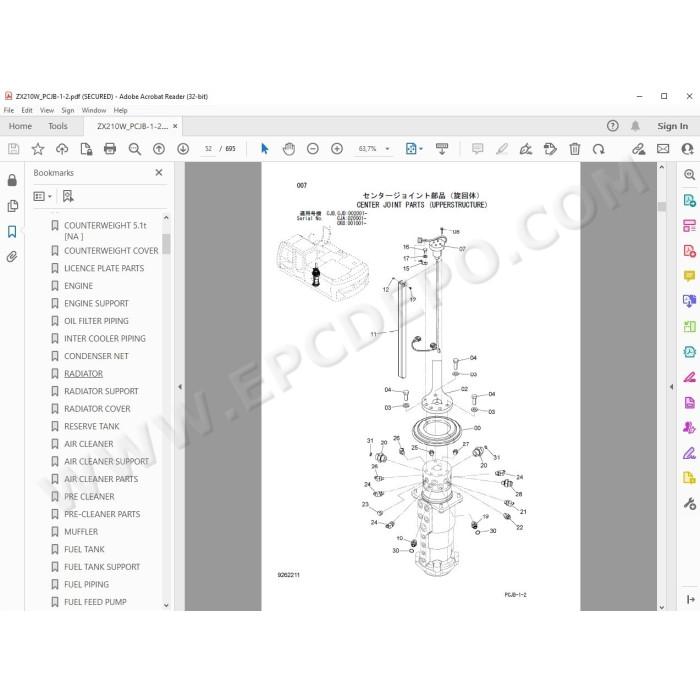
Task: Rotate the page view icon
Action: [599, 149]
